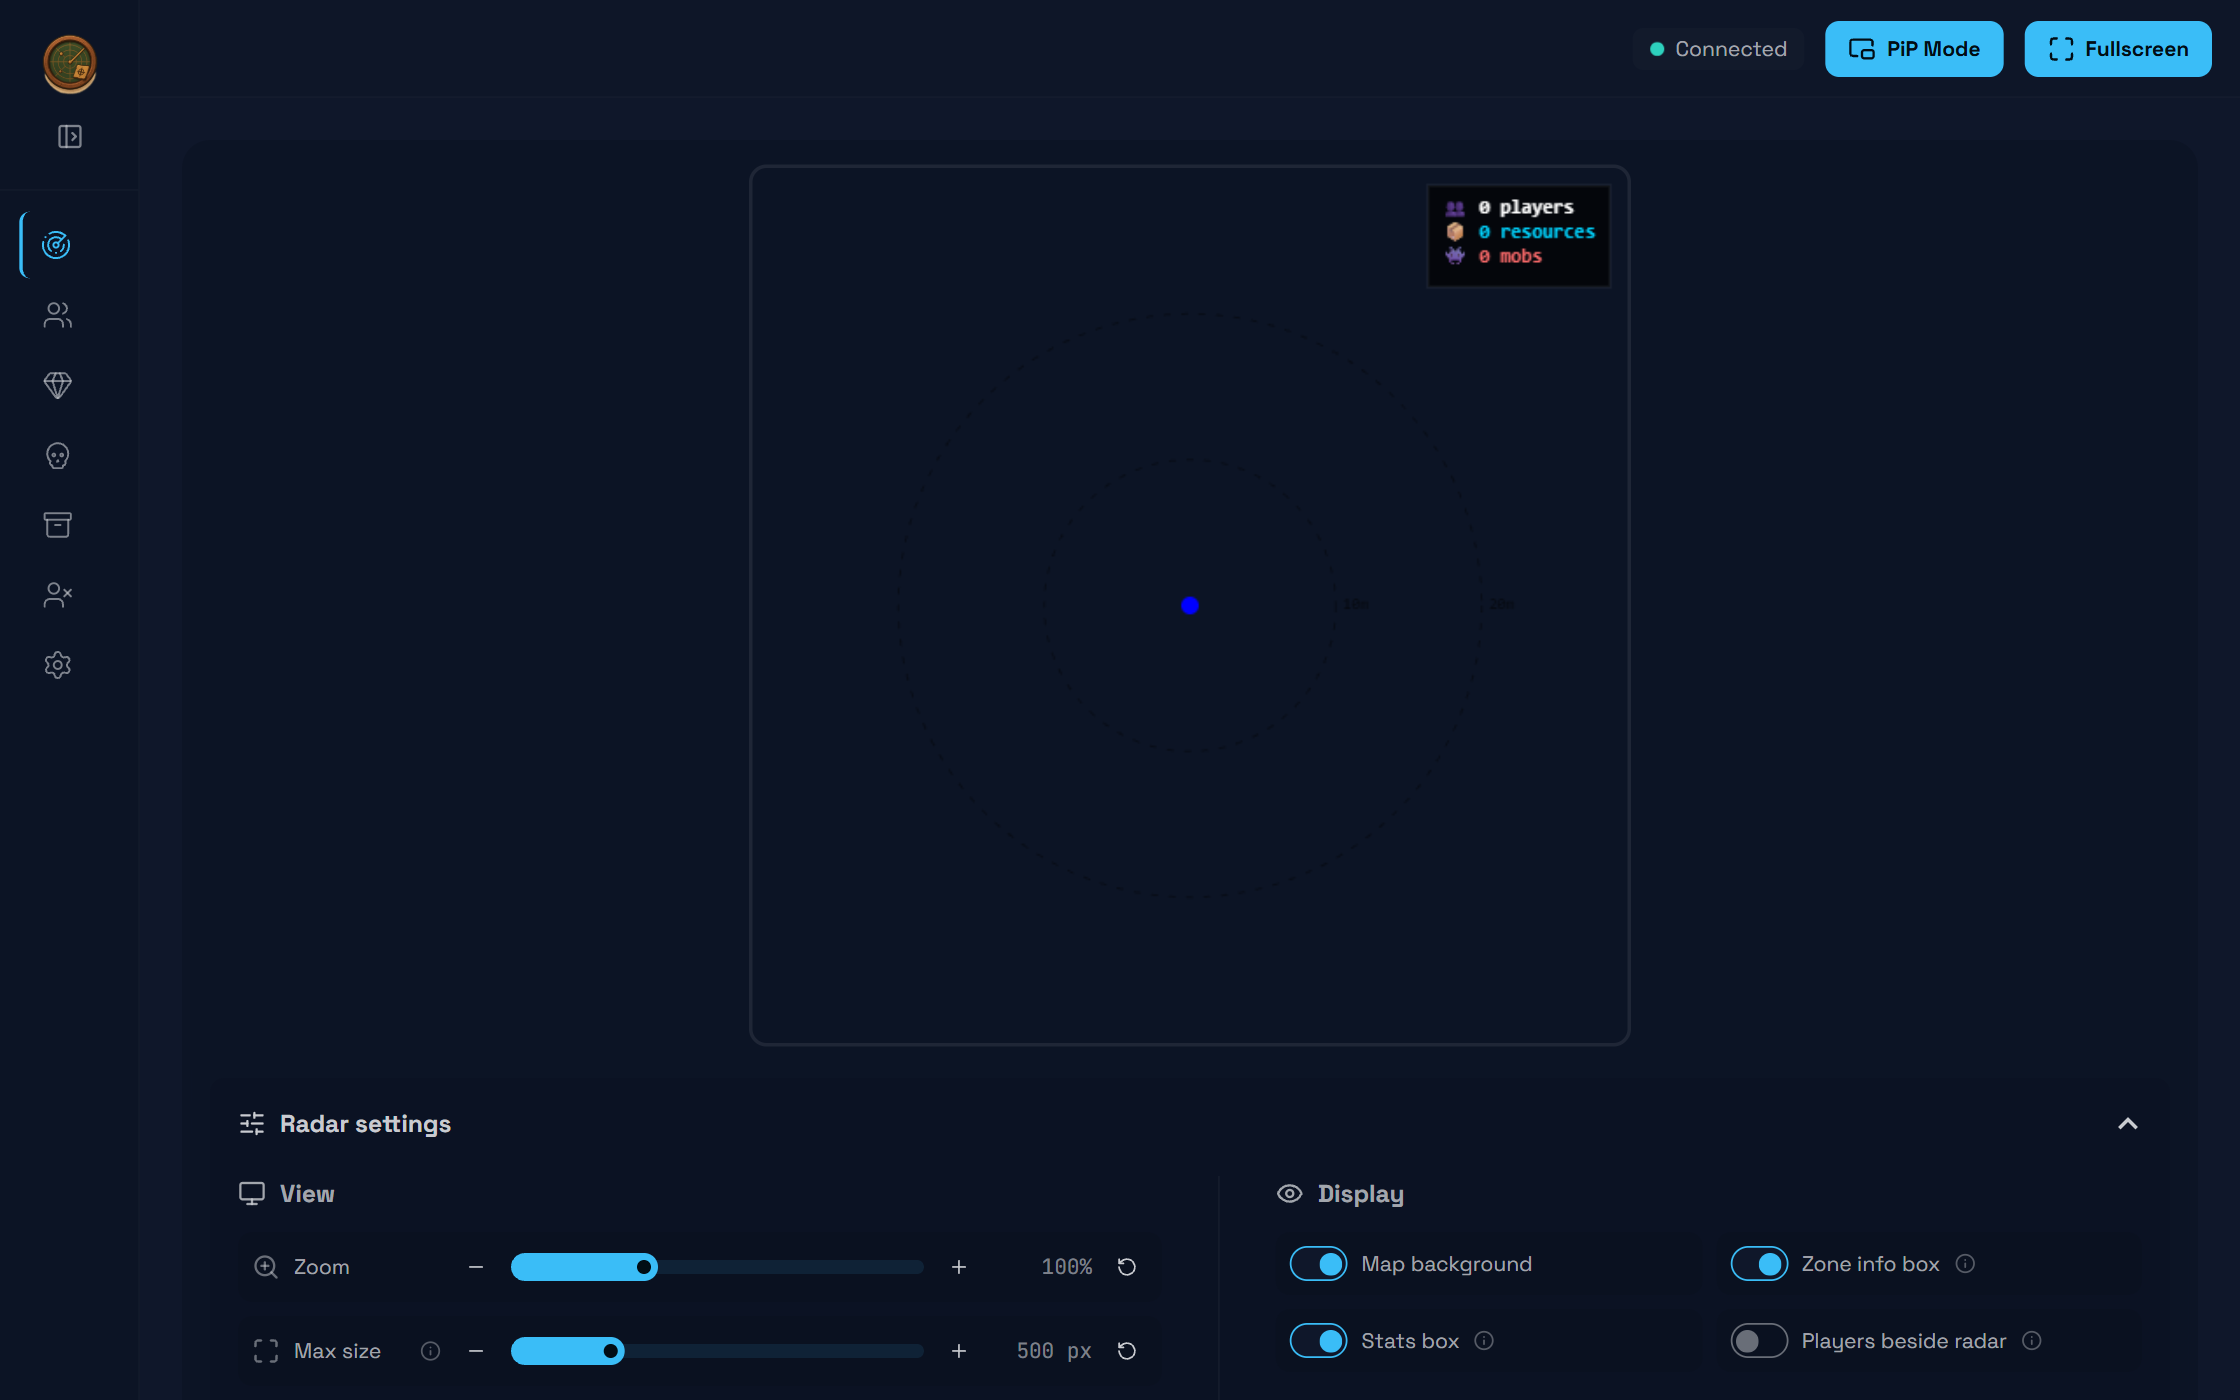Decrease Max size with minus button
This screenshot has height=1400, width=2240.
pos(476,1351)
